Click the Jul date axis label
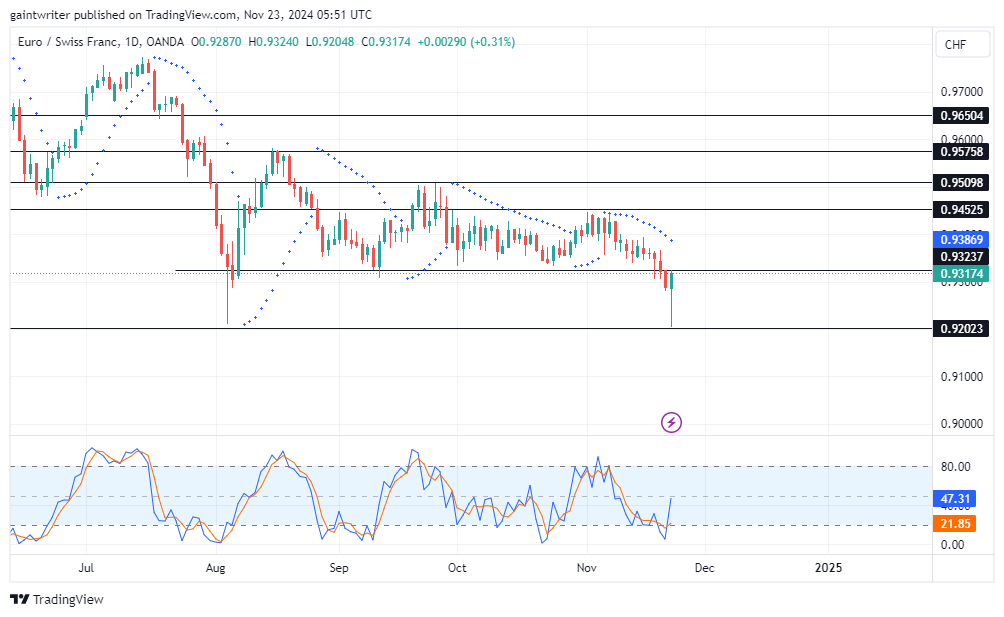Image resolution: width=1004 pixels, height=617 pixels. [x=86, y=568]
